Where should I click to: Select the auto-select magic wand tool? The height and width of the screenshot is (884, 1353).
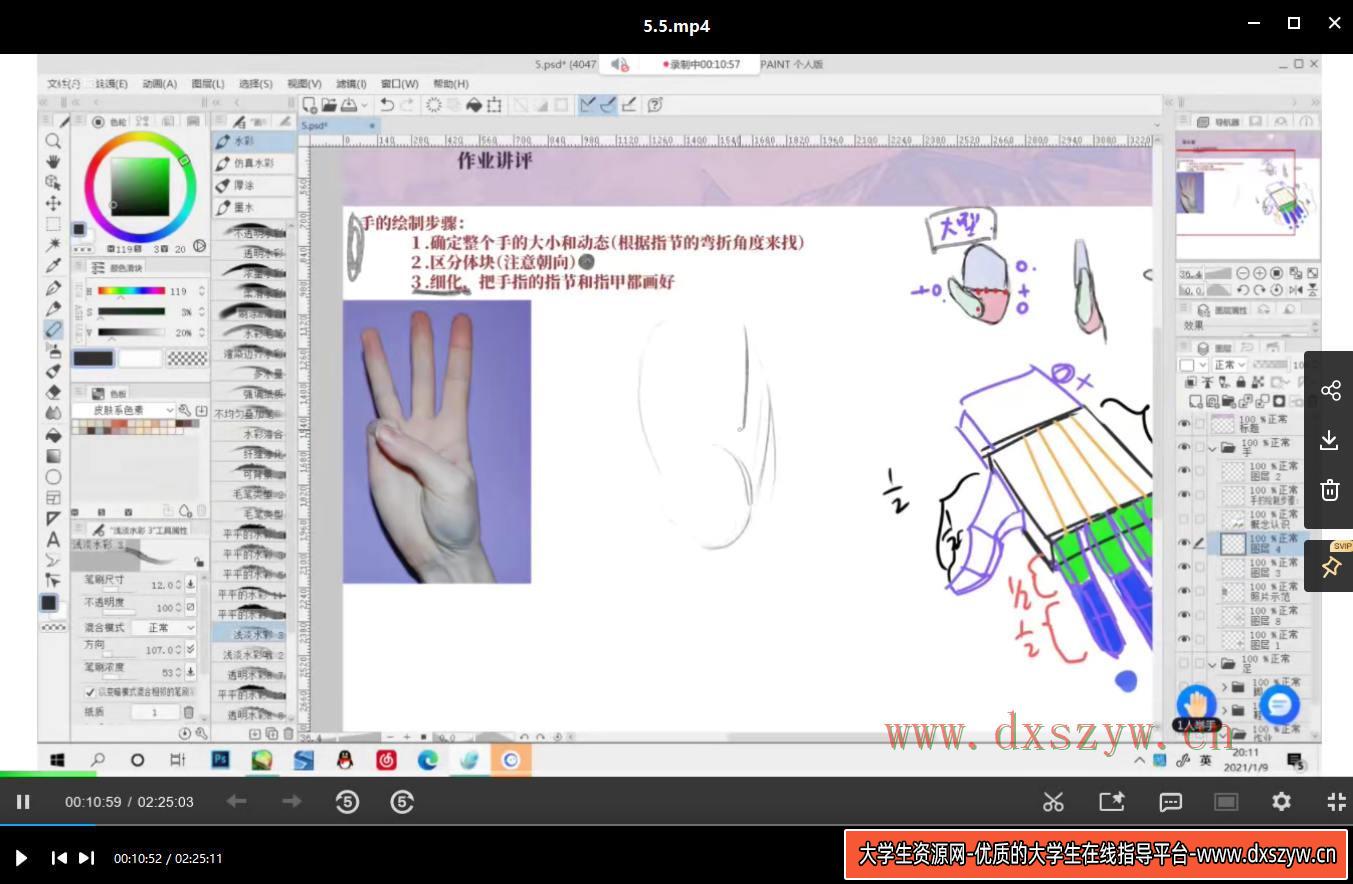pos(53,245)
